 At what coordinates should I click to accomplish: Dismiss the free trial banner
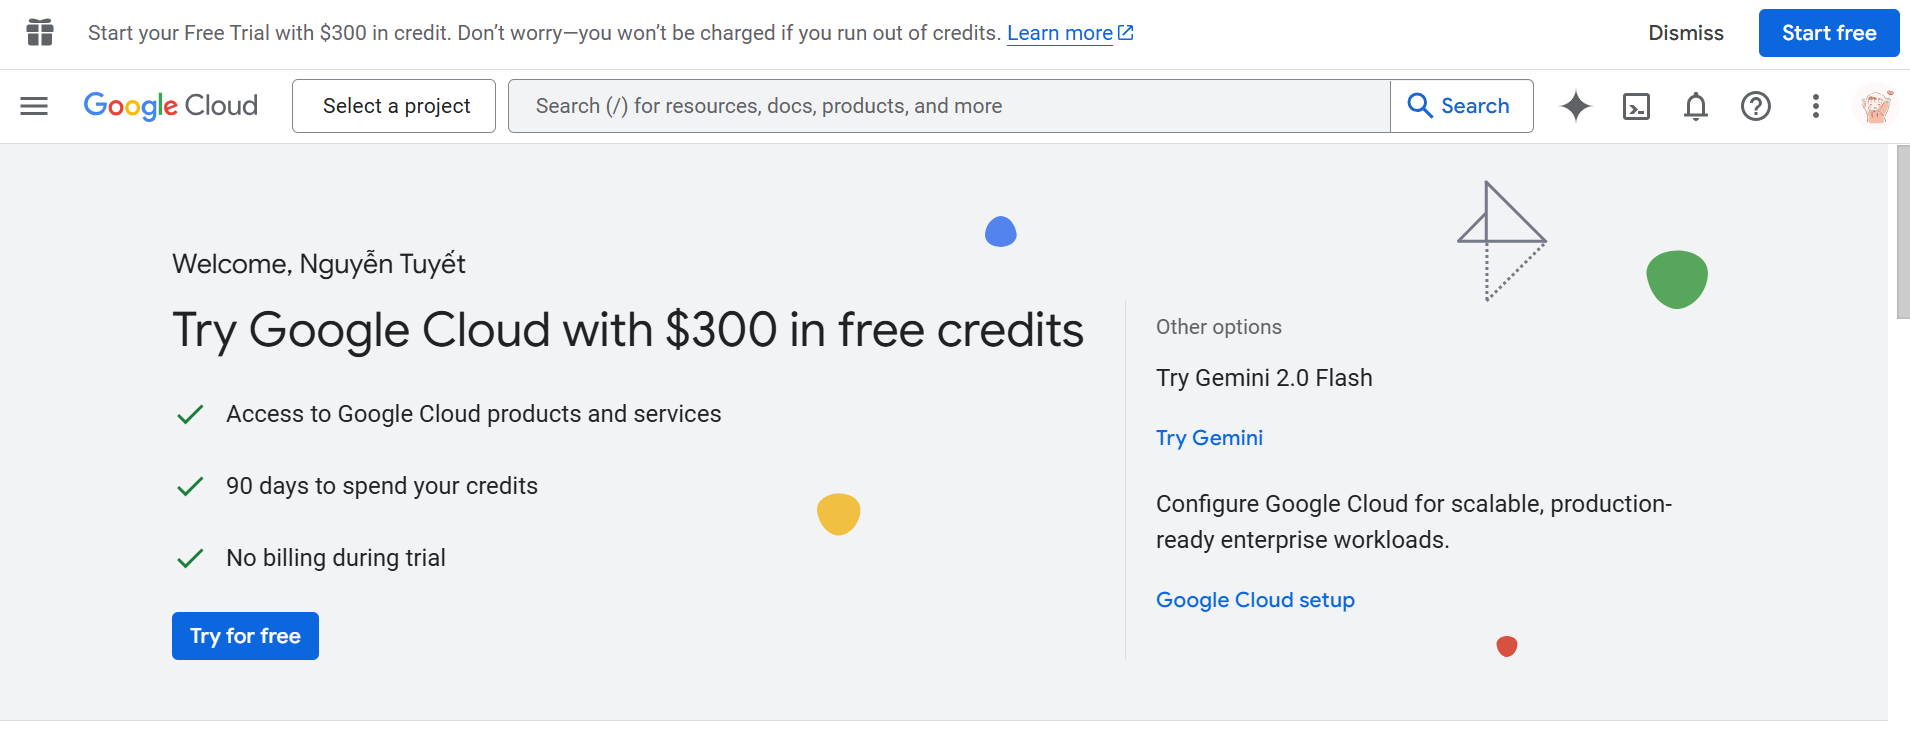click(1686, 33)
